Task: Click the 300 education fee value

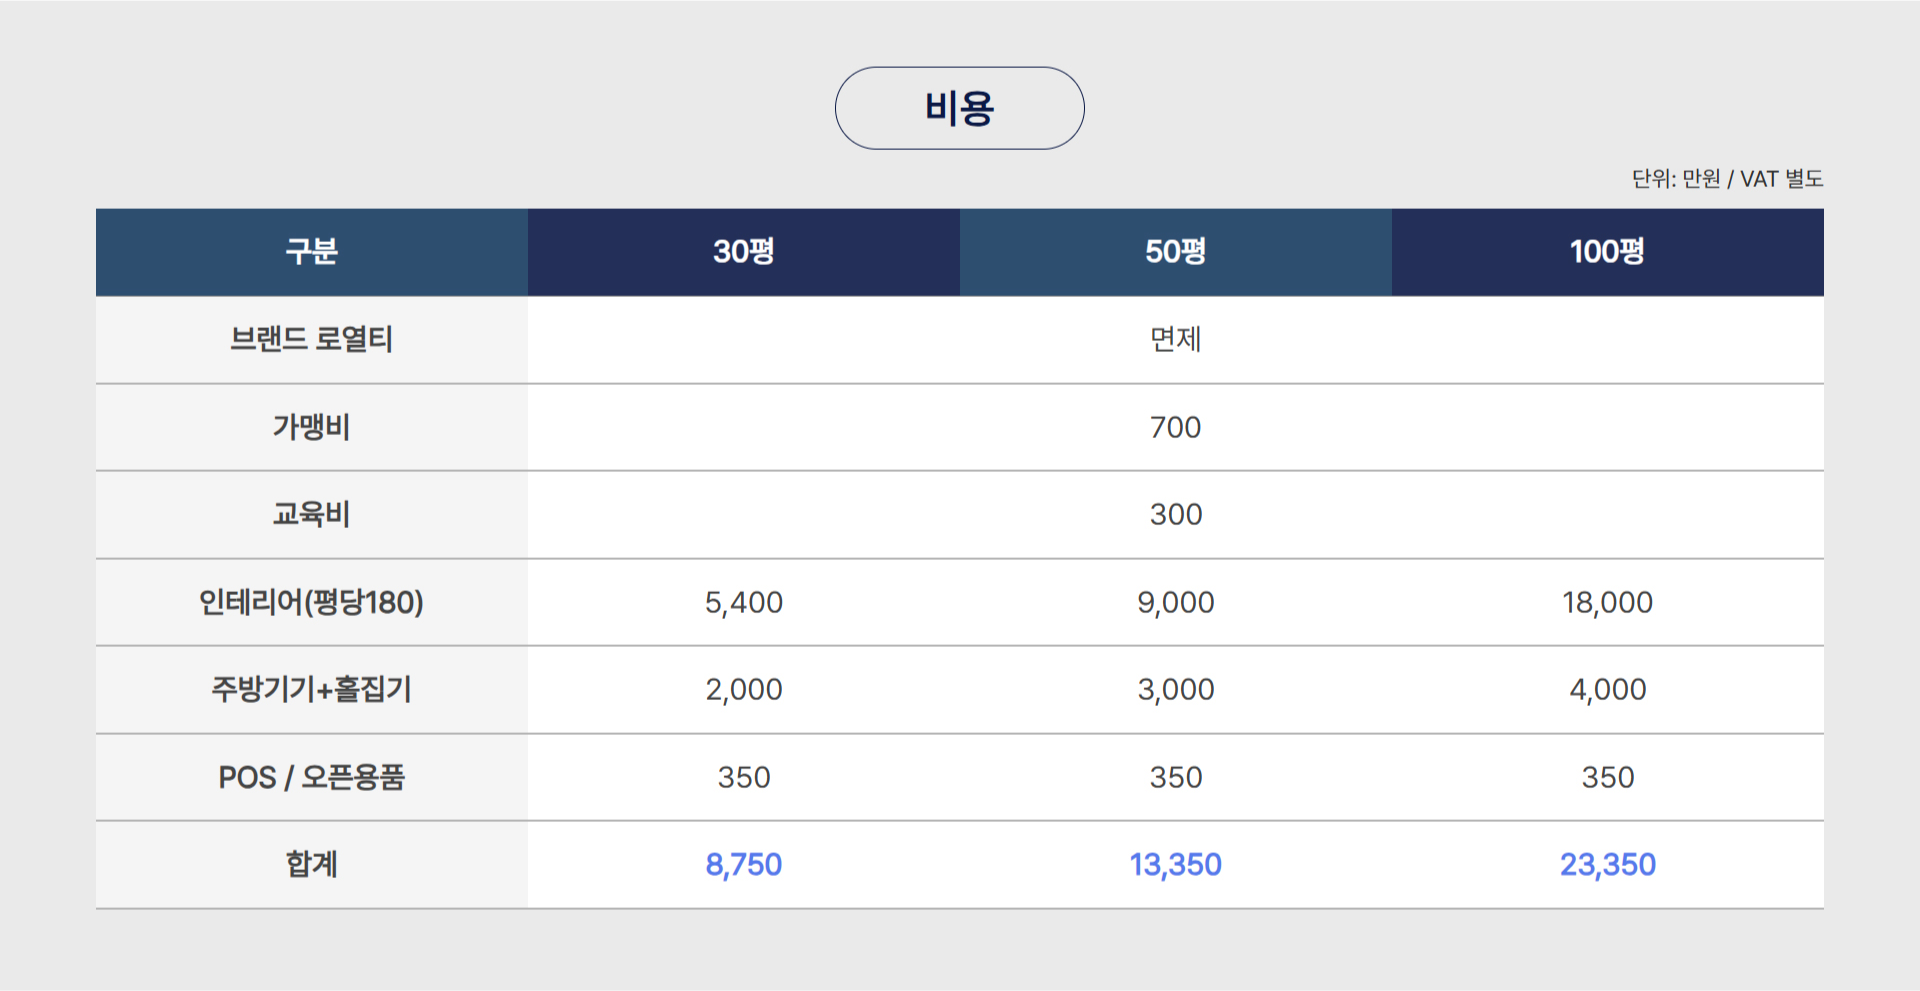Action: pos(1176,514)
